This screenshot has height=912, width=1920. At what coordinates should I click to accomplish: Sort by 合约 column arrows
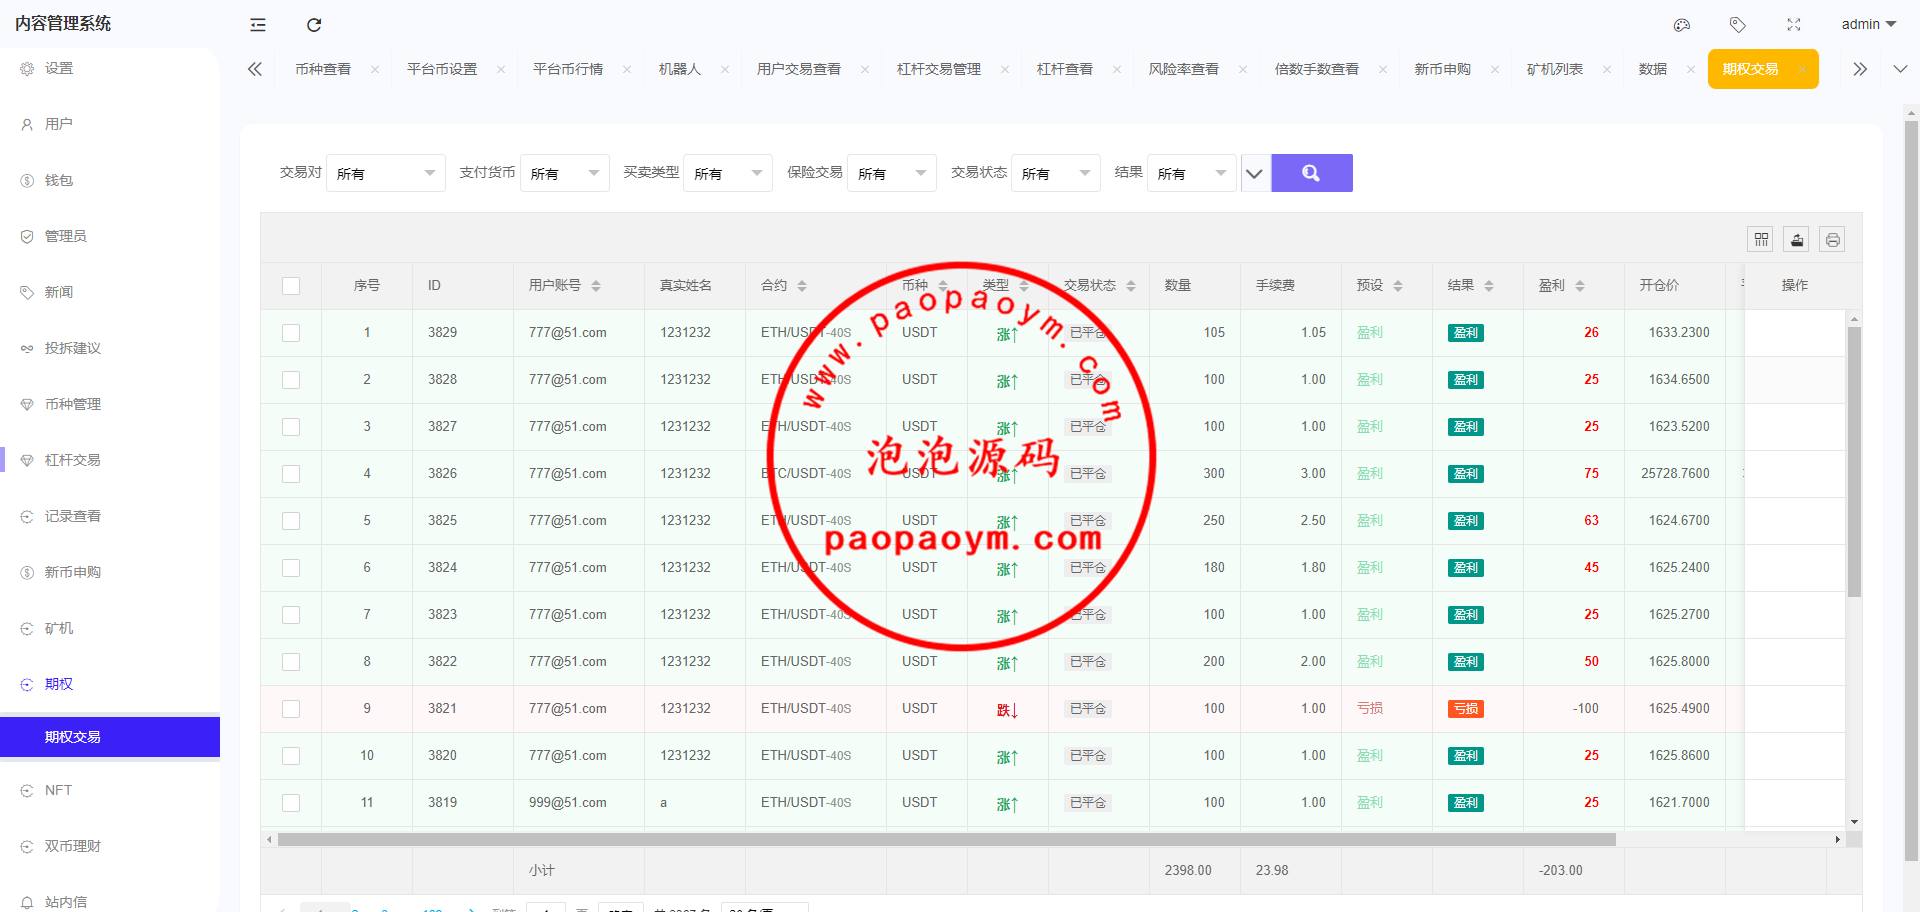[802, 286]
